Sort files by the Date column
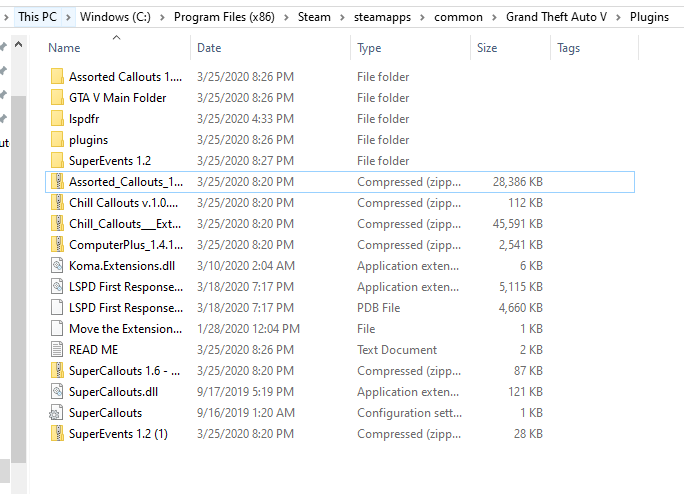The width and height of the screenshot is (684, 494). pos(209,48)
